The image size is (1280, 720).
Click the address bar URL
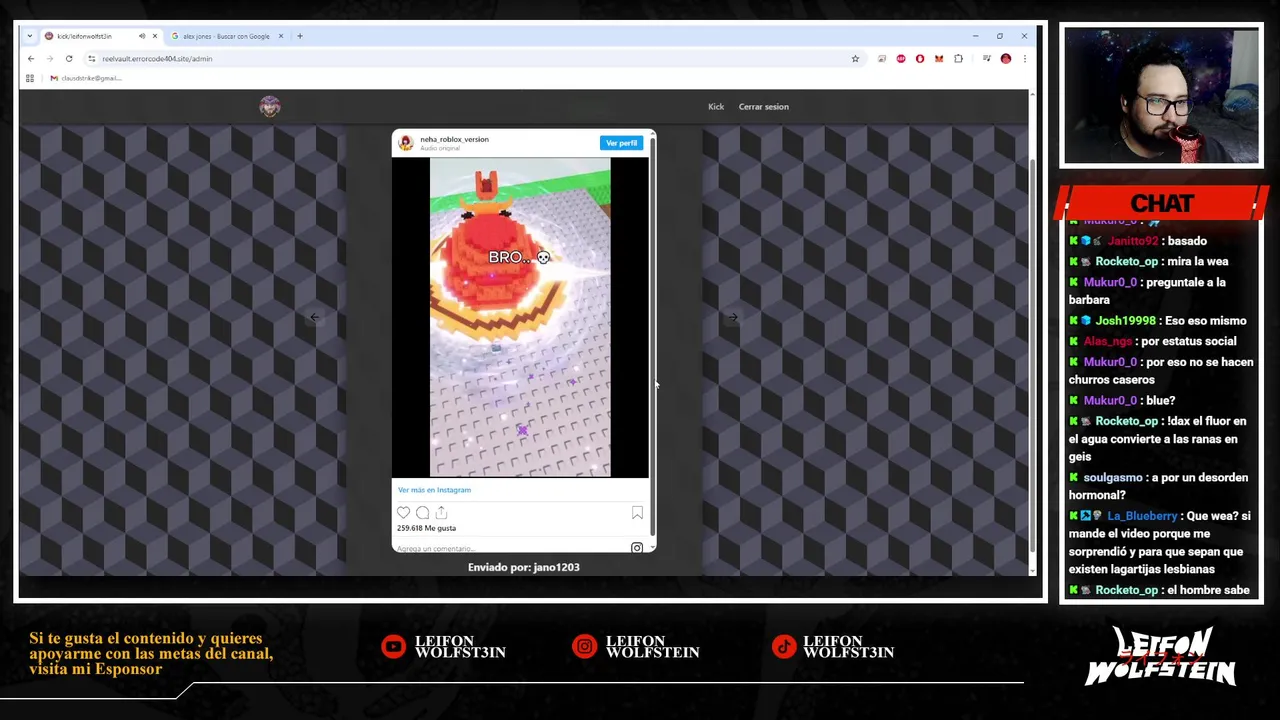157,59
